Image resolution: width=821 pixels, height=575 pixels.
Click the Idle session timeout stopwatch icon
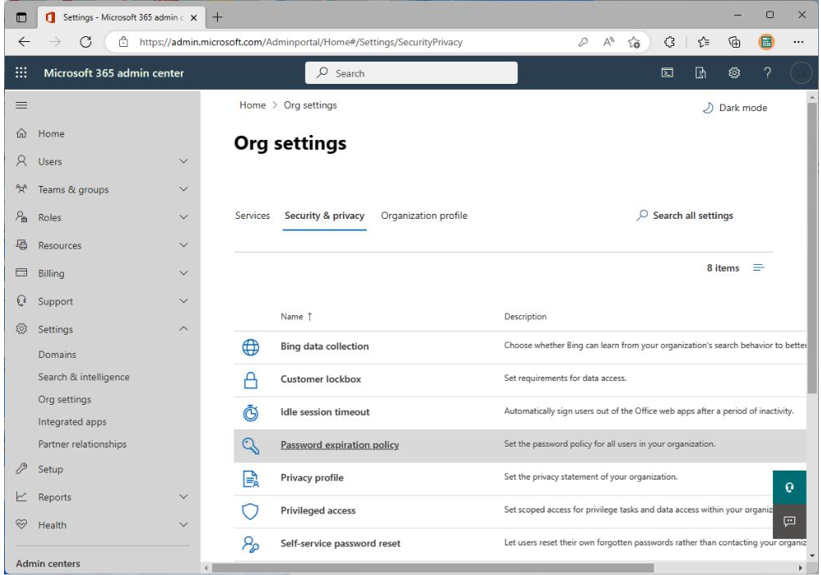coord(250,413)
